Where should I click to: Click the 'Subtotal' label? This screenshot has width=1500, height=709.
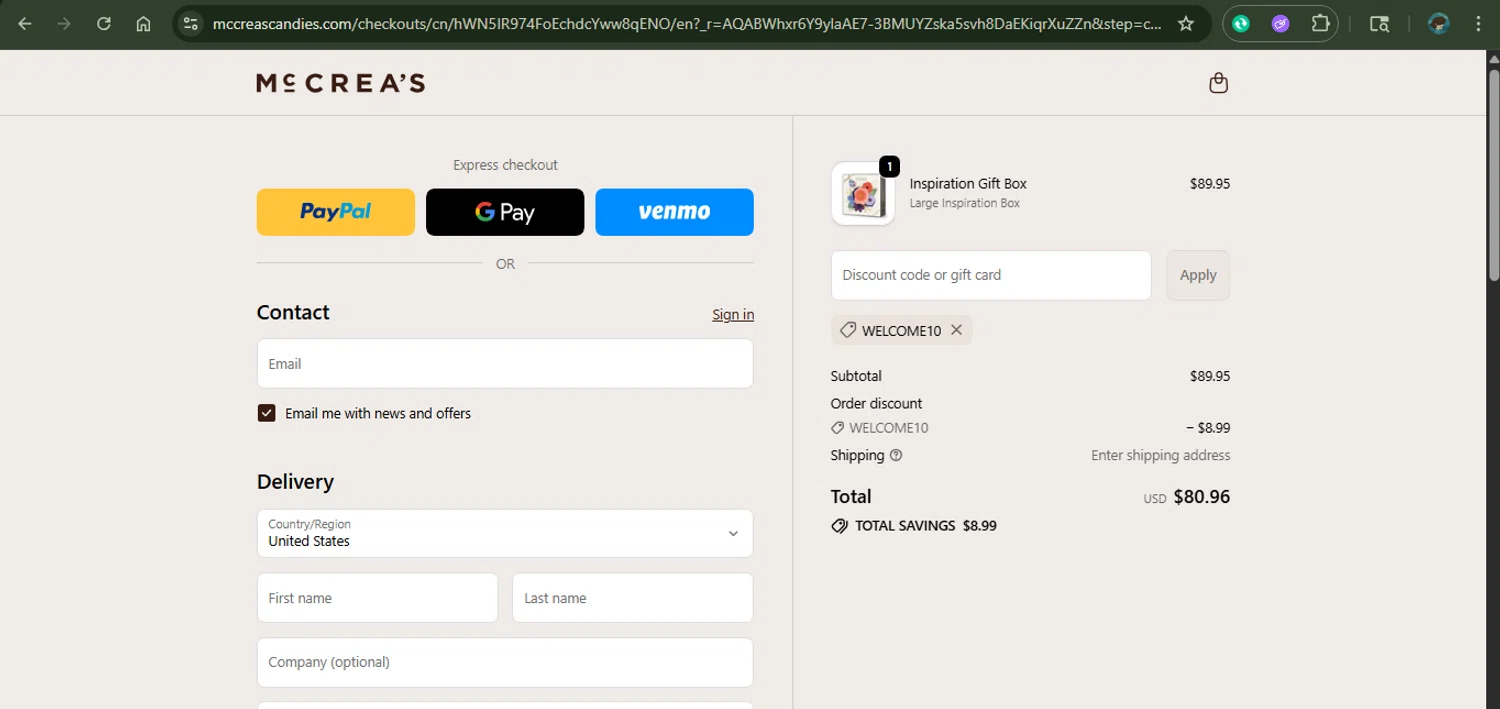[x=856, y=376]
